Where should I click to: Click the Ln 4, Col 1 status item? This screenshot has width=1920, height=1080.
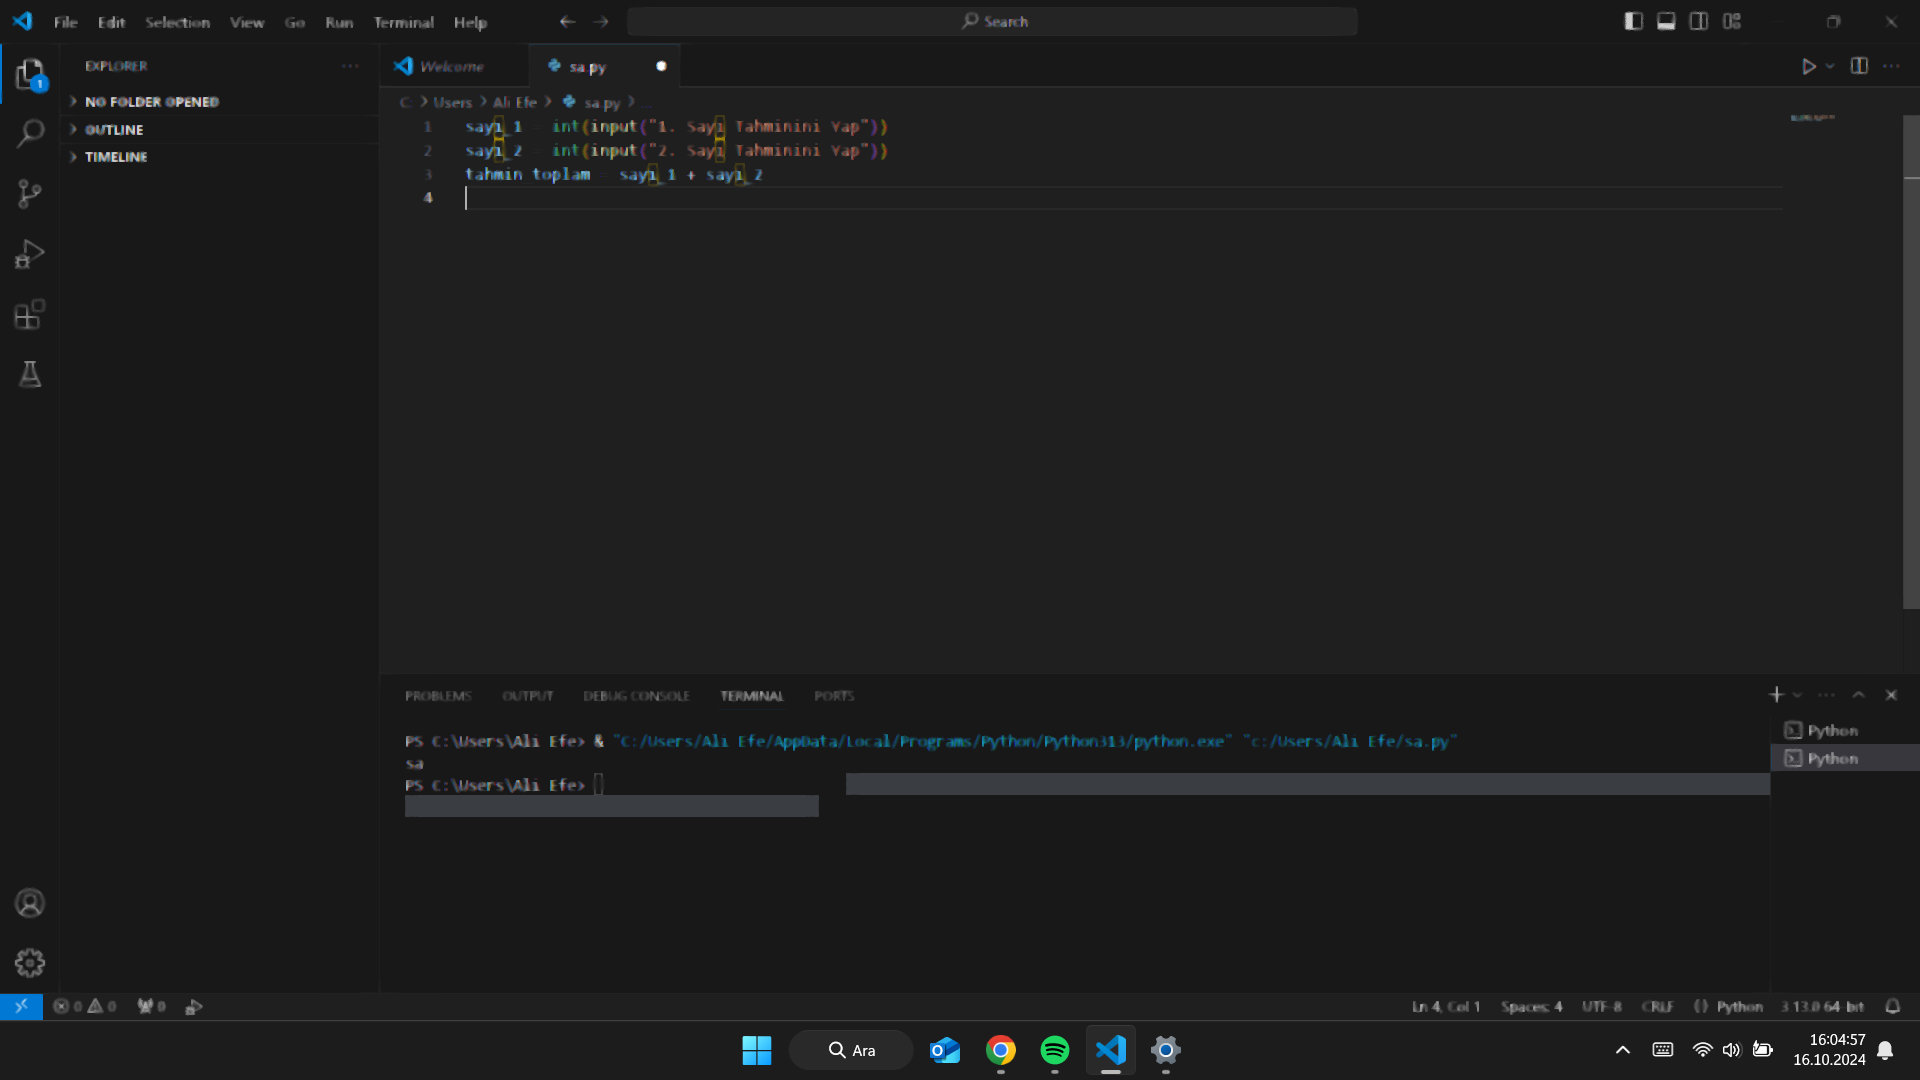tap(1445, 1006)
